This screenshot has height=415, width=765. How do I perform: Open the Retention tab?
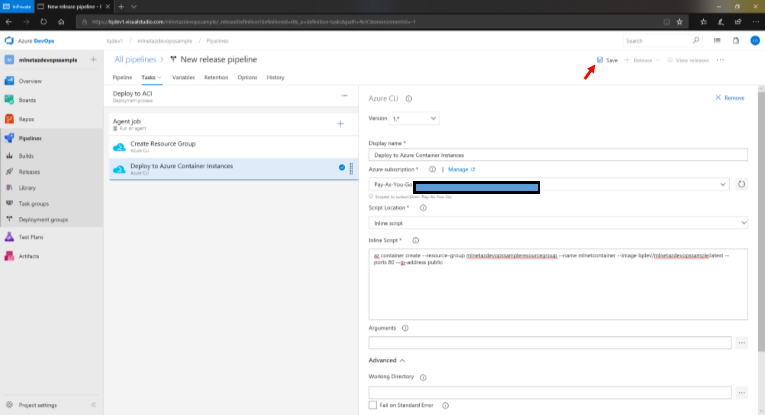tap(216, 77)
